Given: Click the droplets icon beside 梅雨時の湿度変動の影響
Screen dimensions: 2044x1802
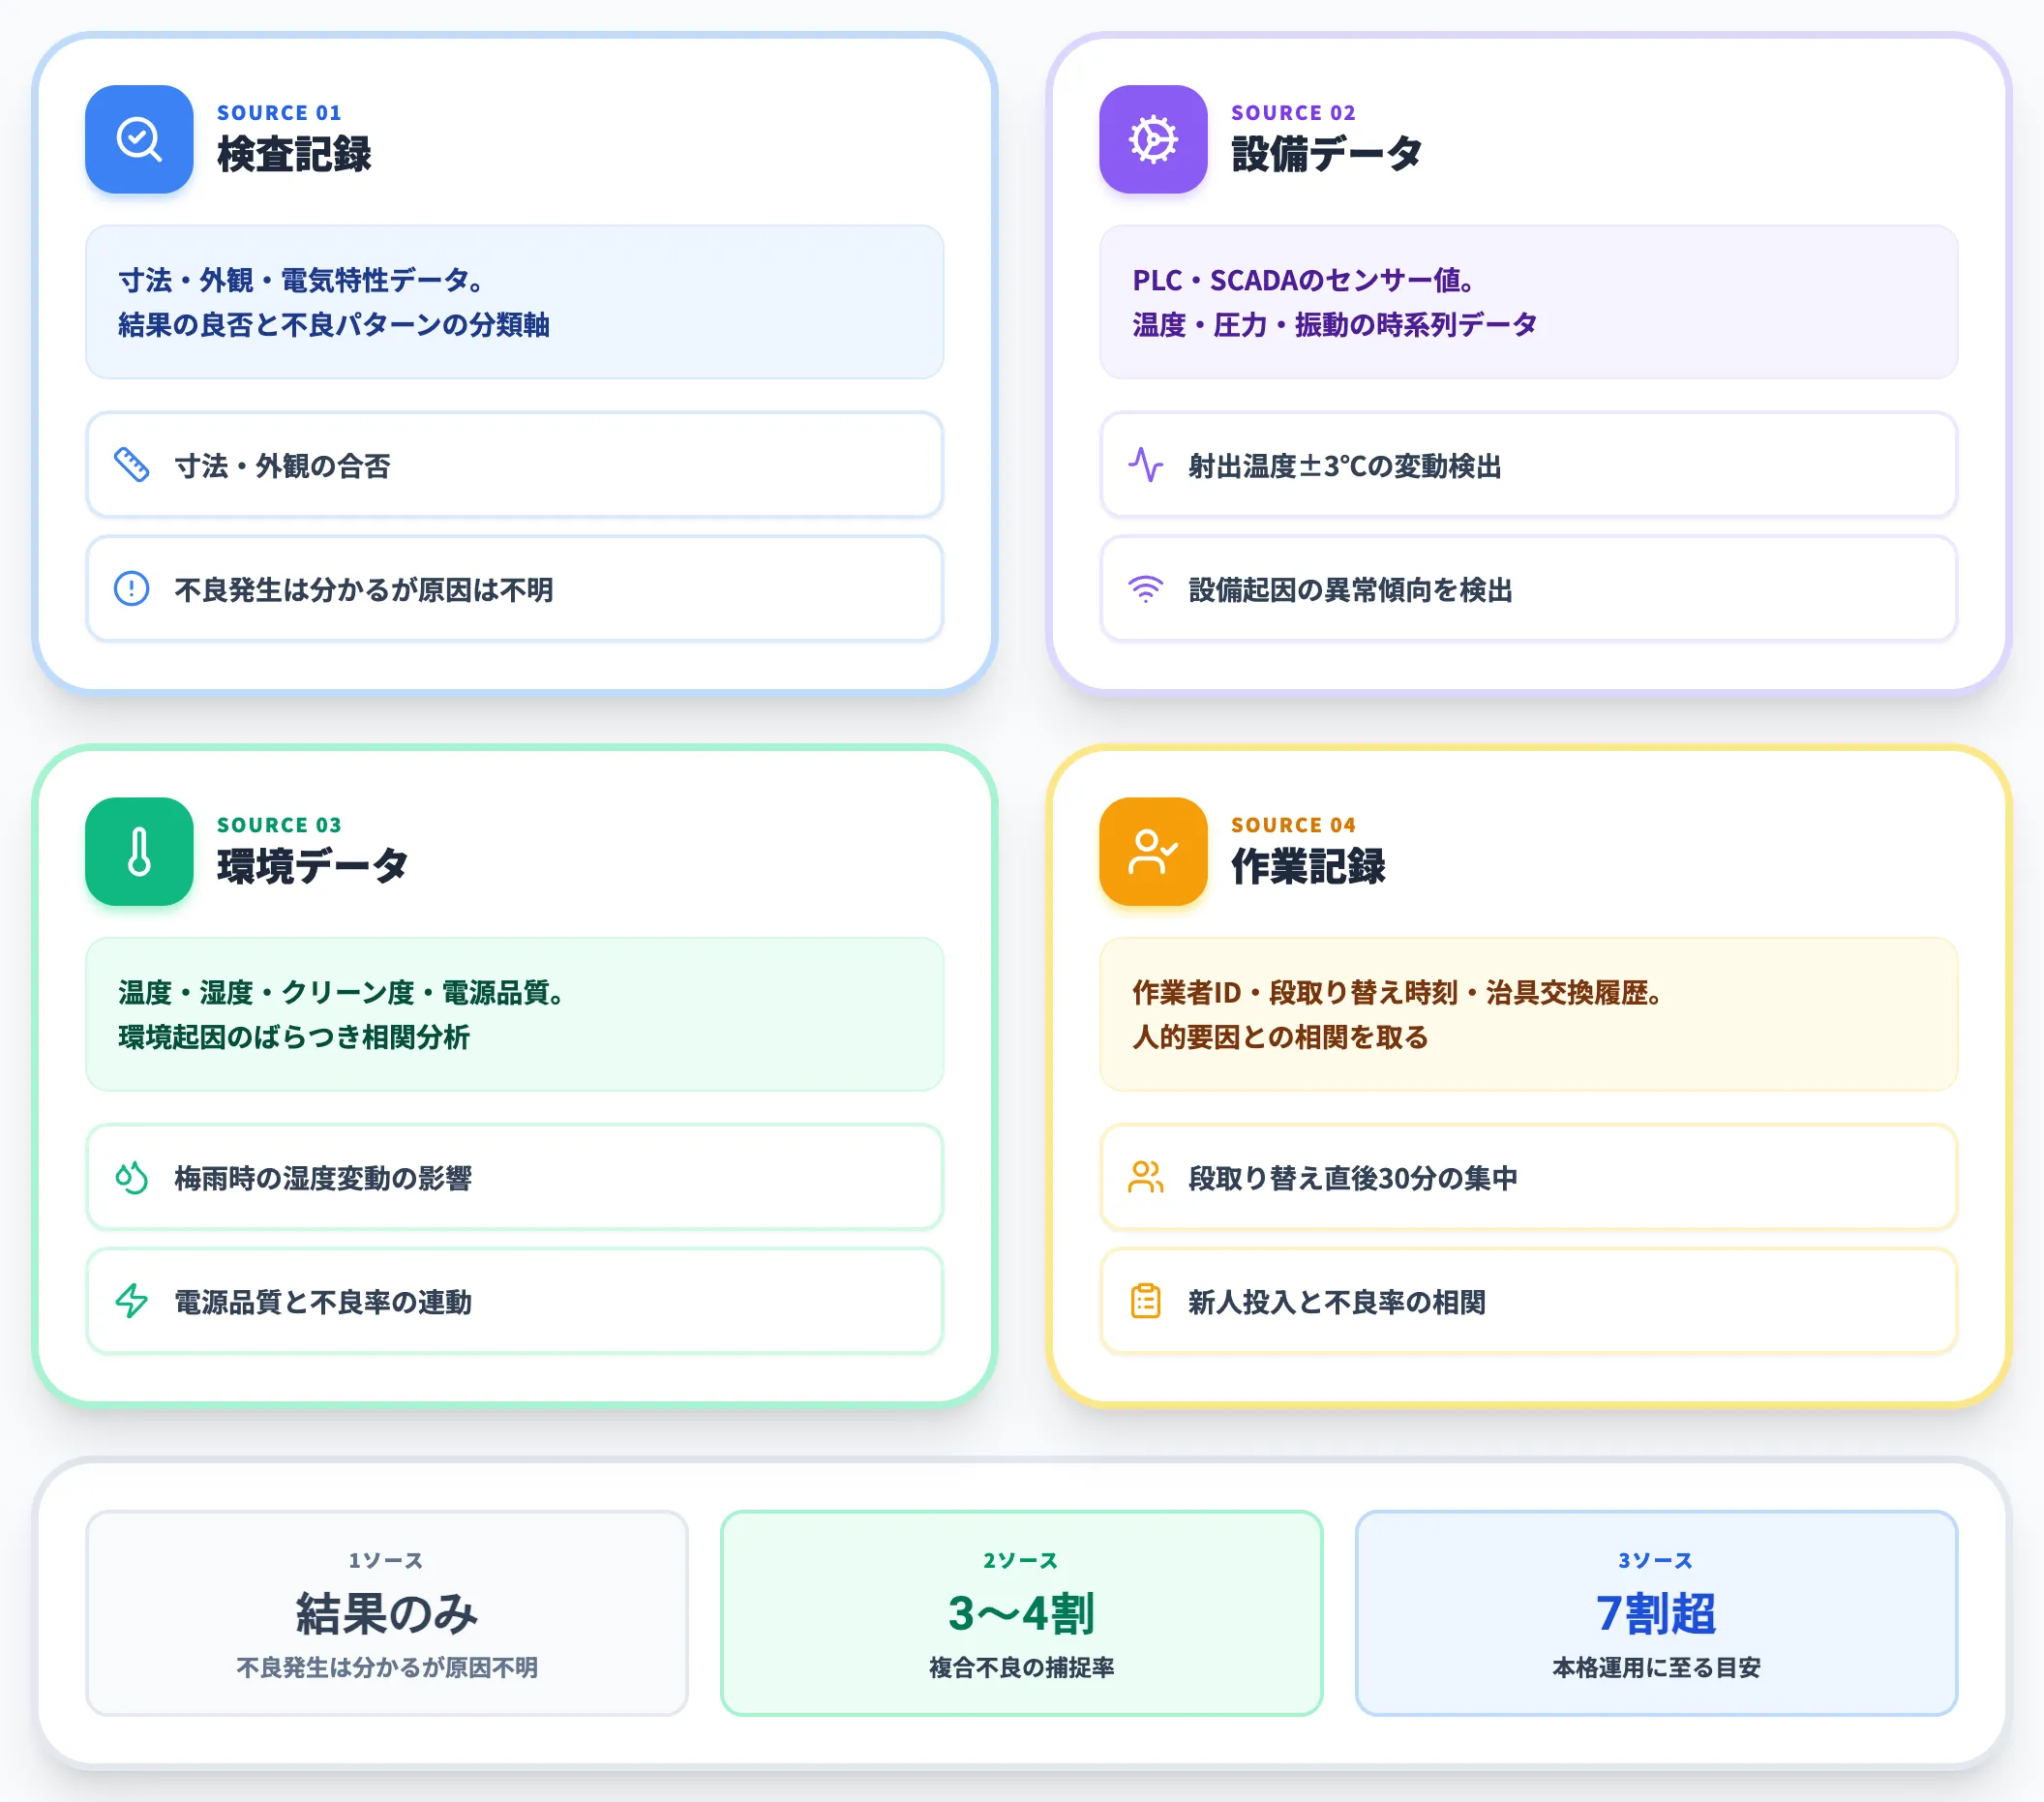Looking at the screenshot, I should tap(132, 1177).
